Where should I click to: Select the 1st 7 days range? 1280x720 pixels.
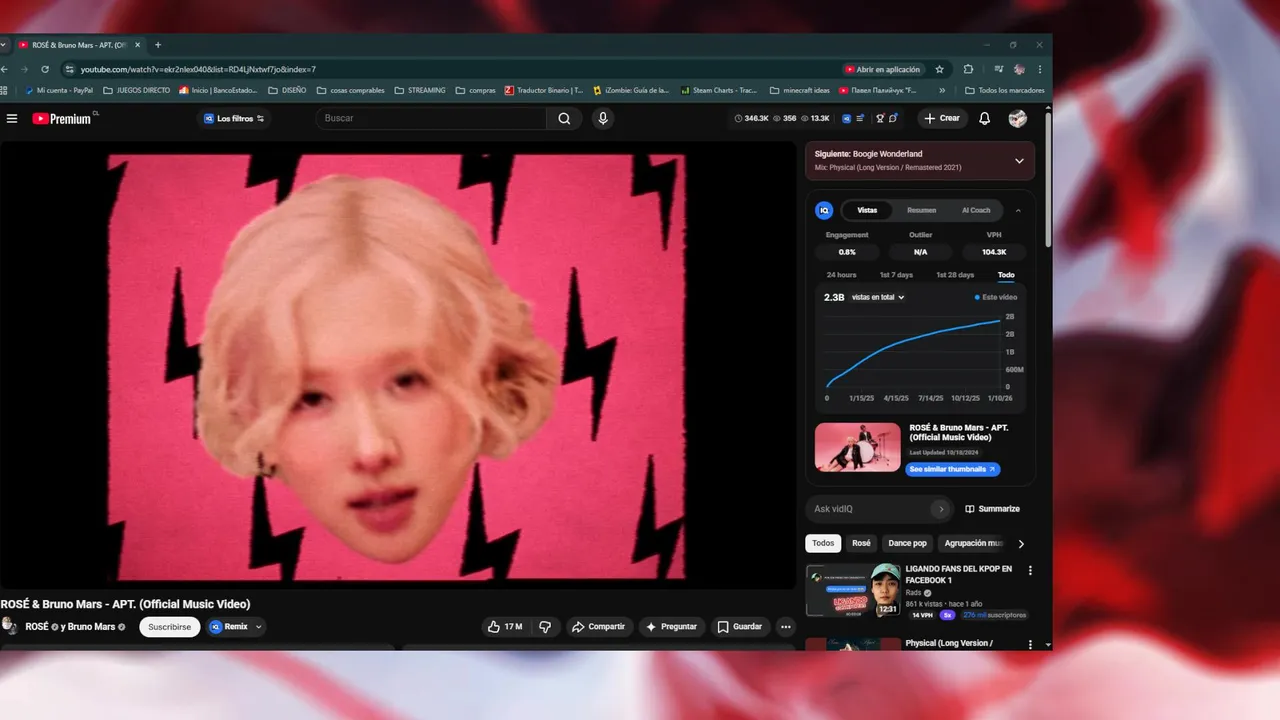click(896, 275)
